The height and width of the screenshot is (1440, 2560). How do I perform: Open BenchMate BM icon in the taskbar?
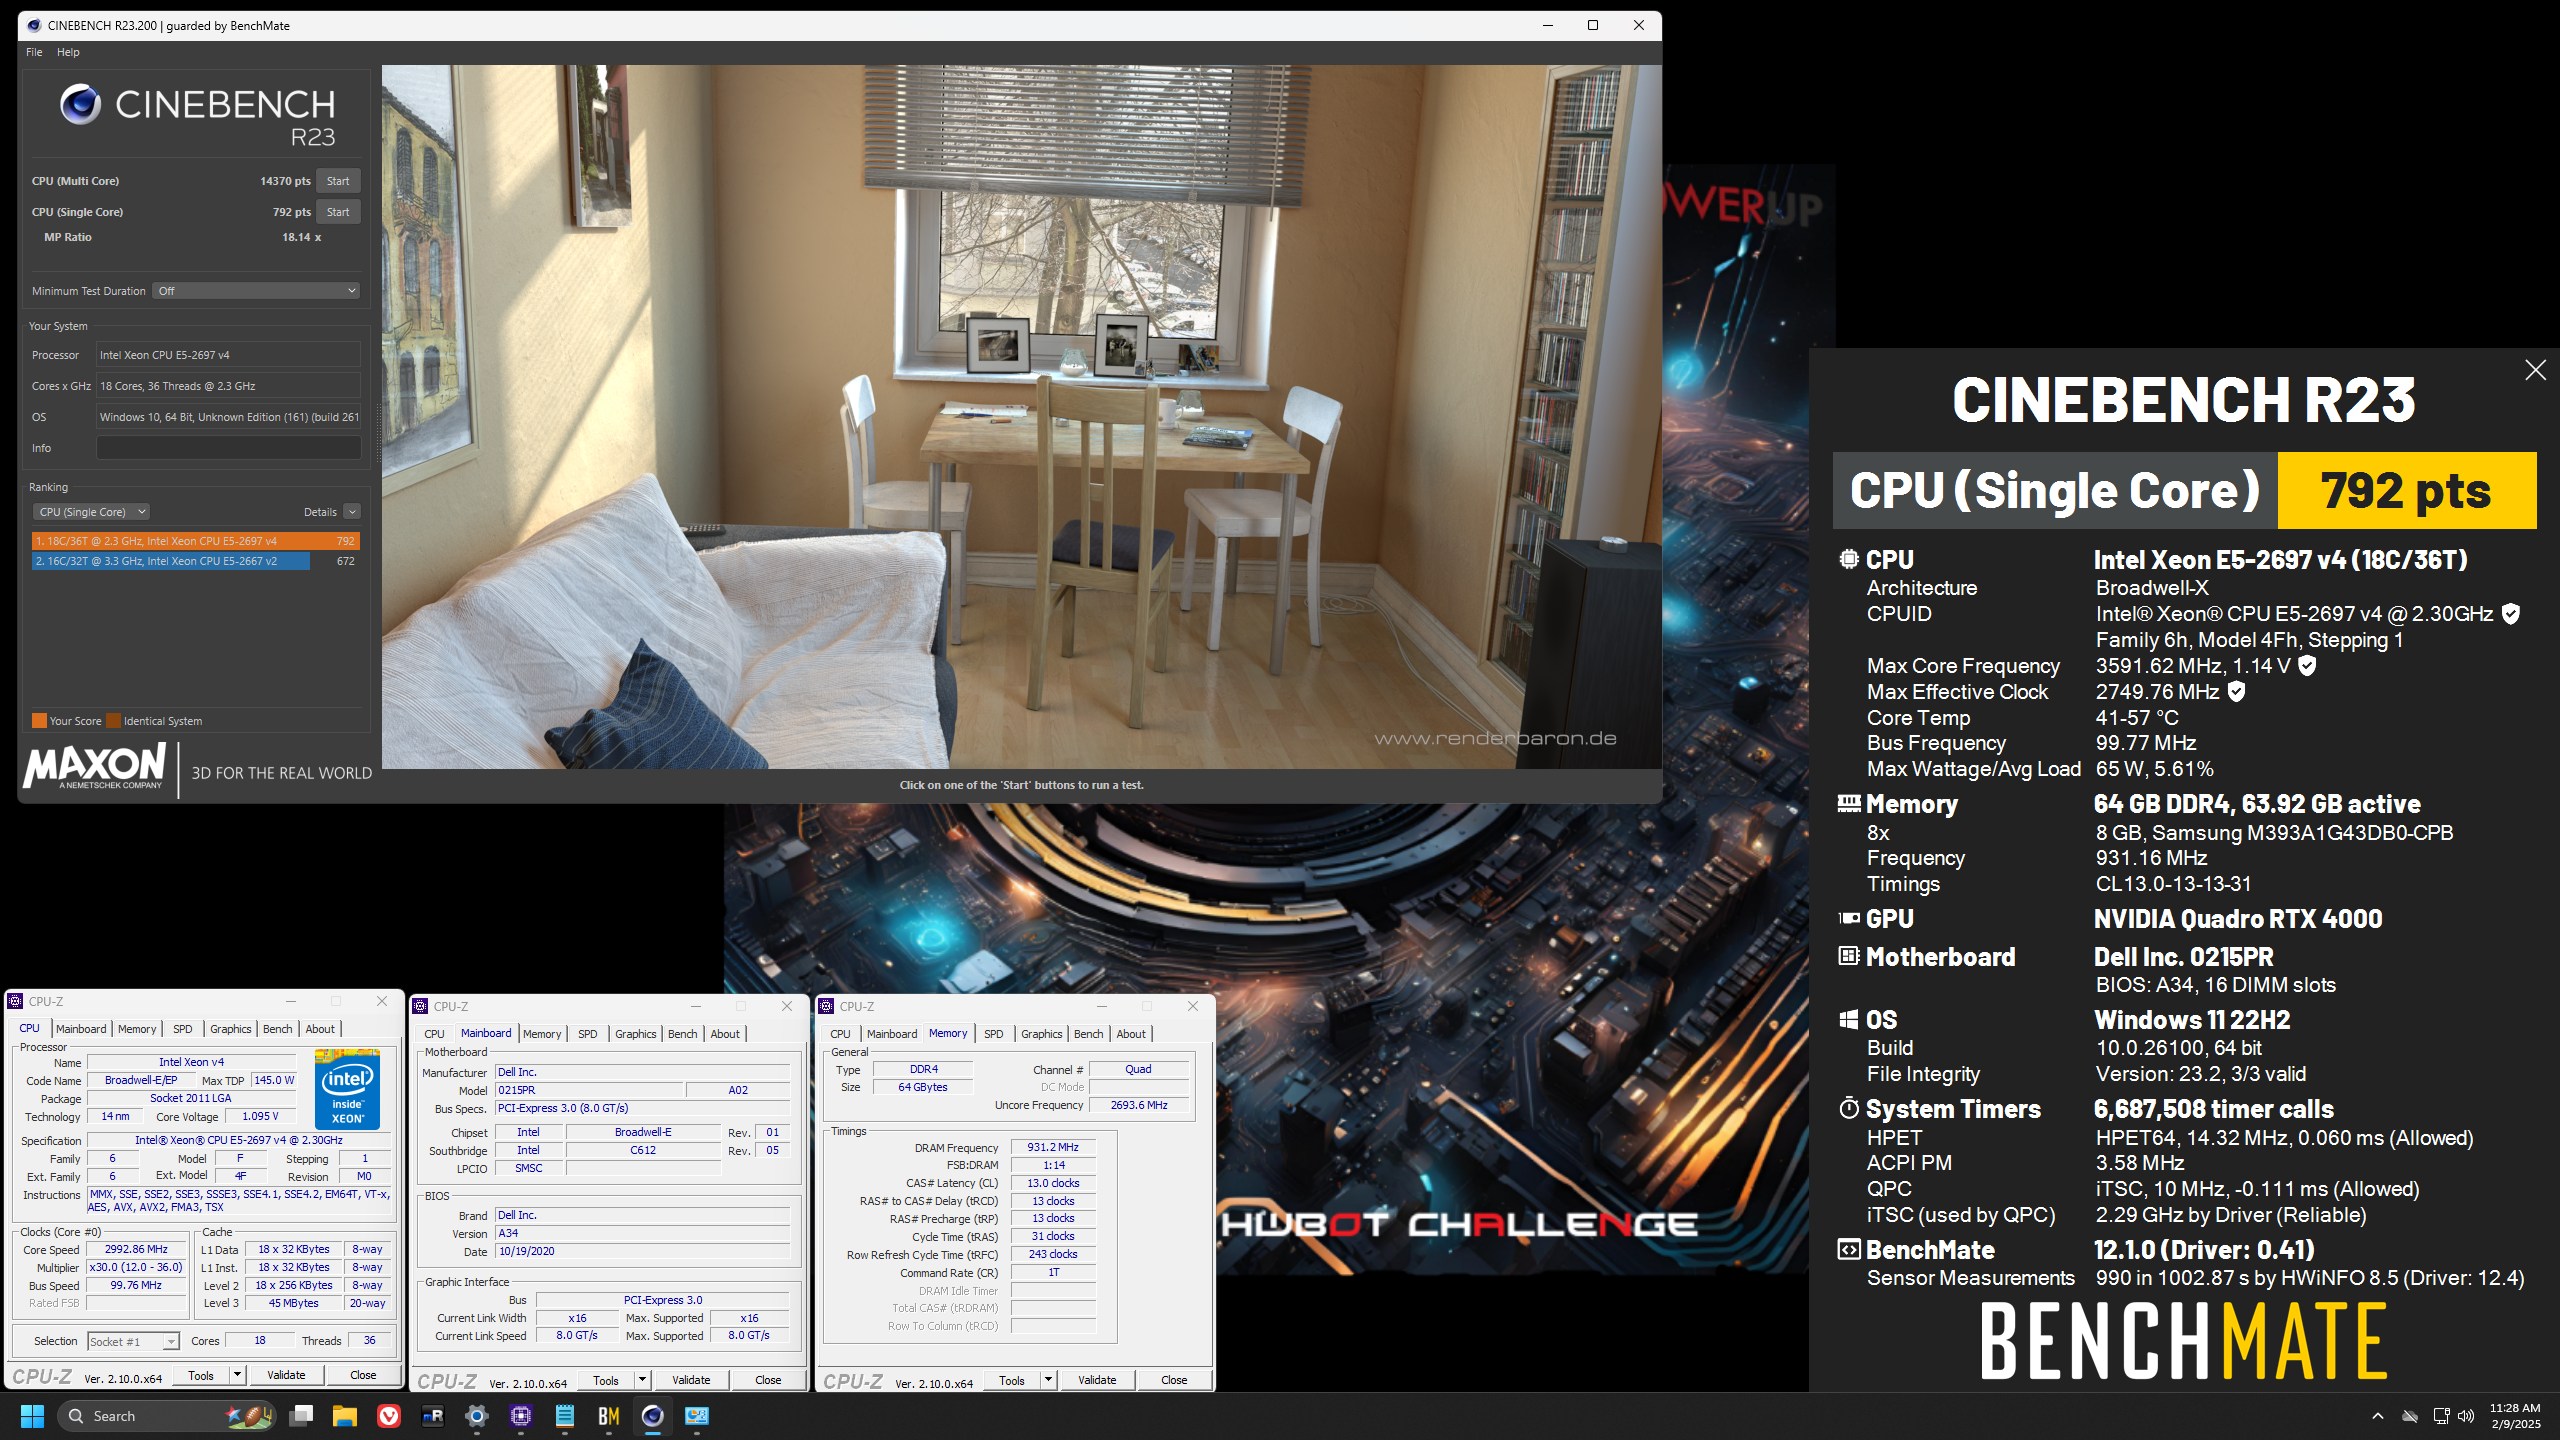pyautogui.click(x=609, y=1416)
